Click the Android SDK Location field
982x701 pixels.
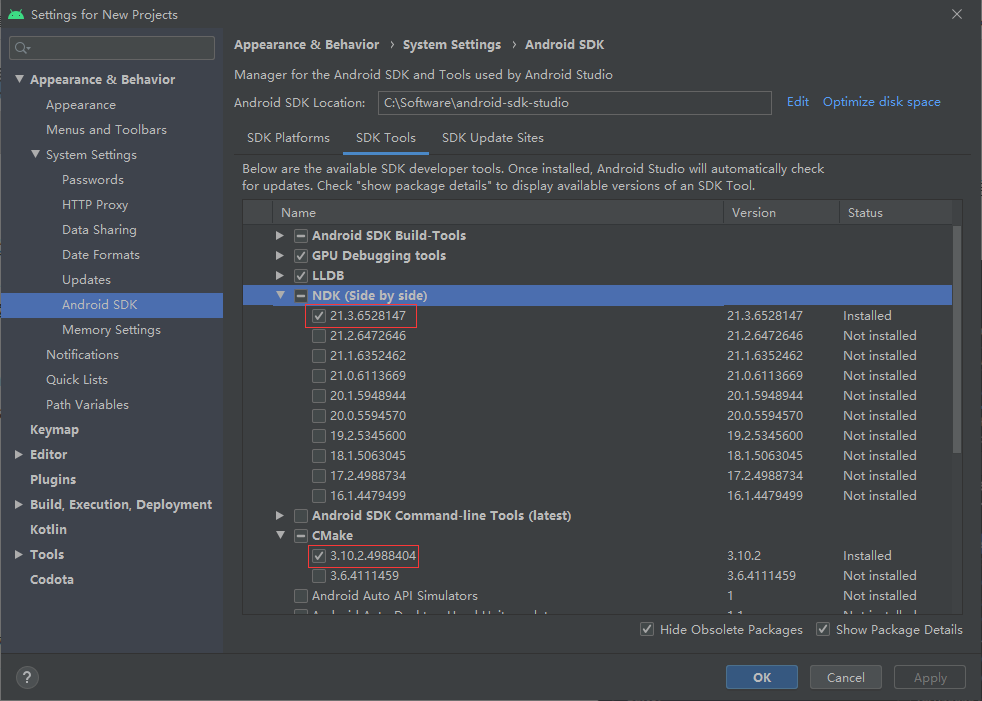pos(574,102)
